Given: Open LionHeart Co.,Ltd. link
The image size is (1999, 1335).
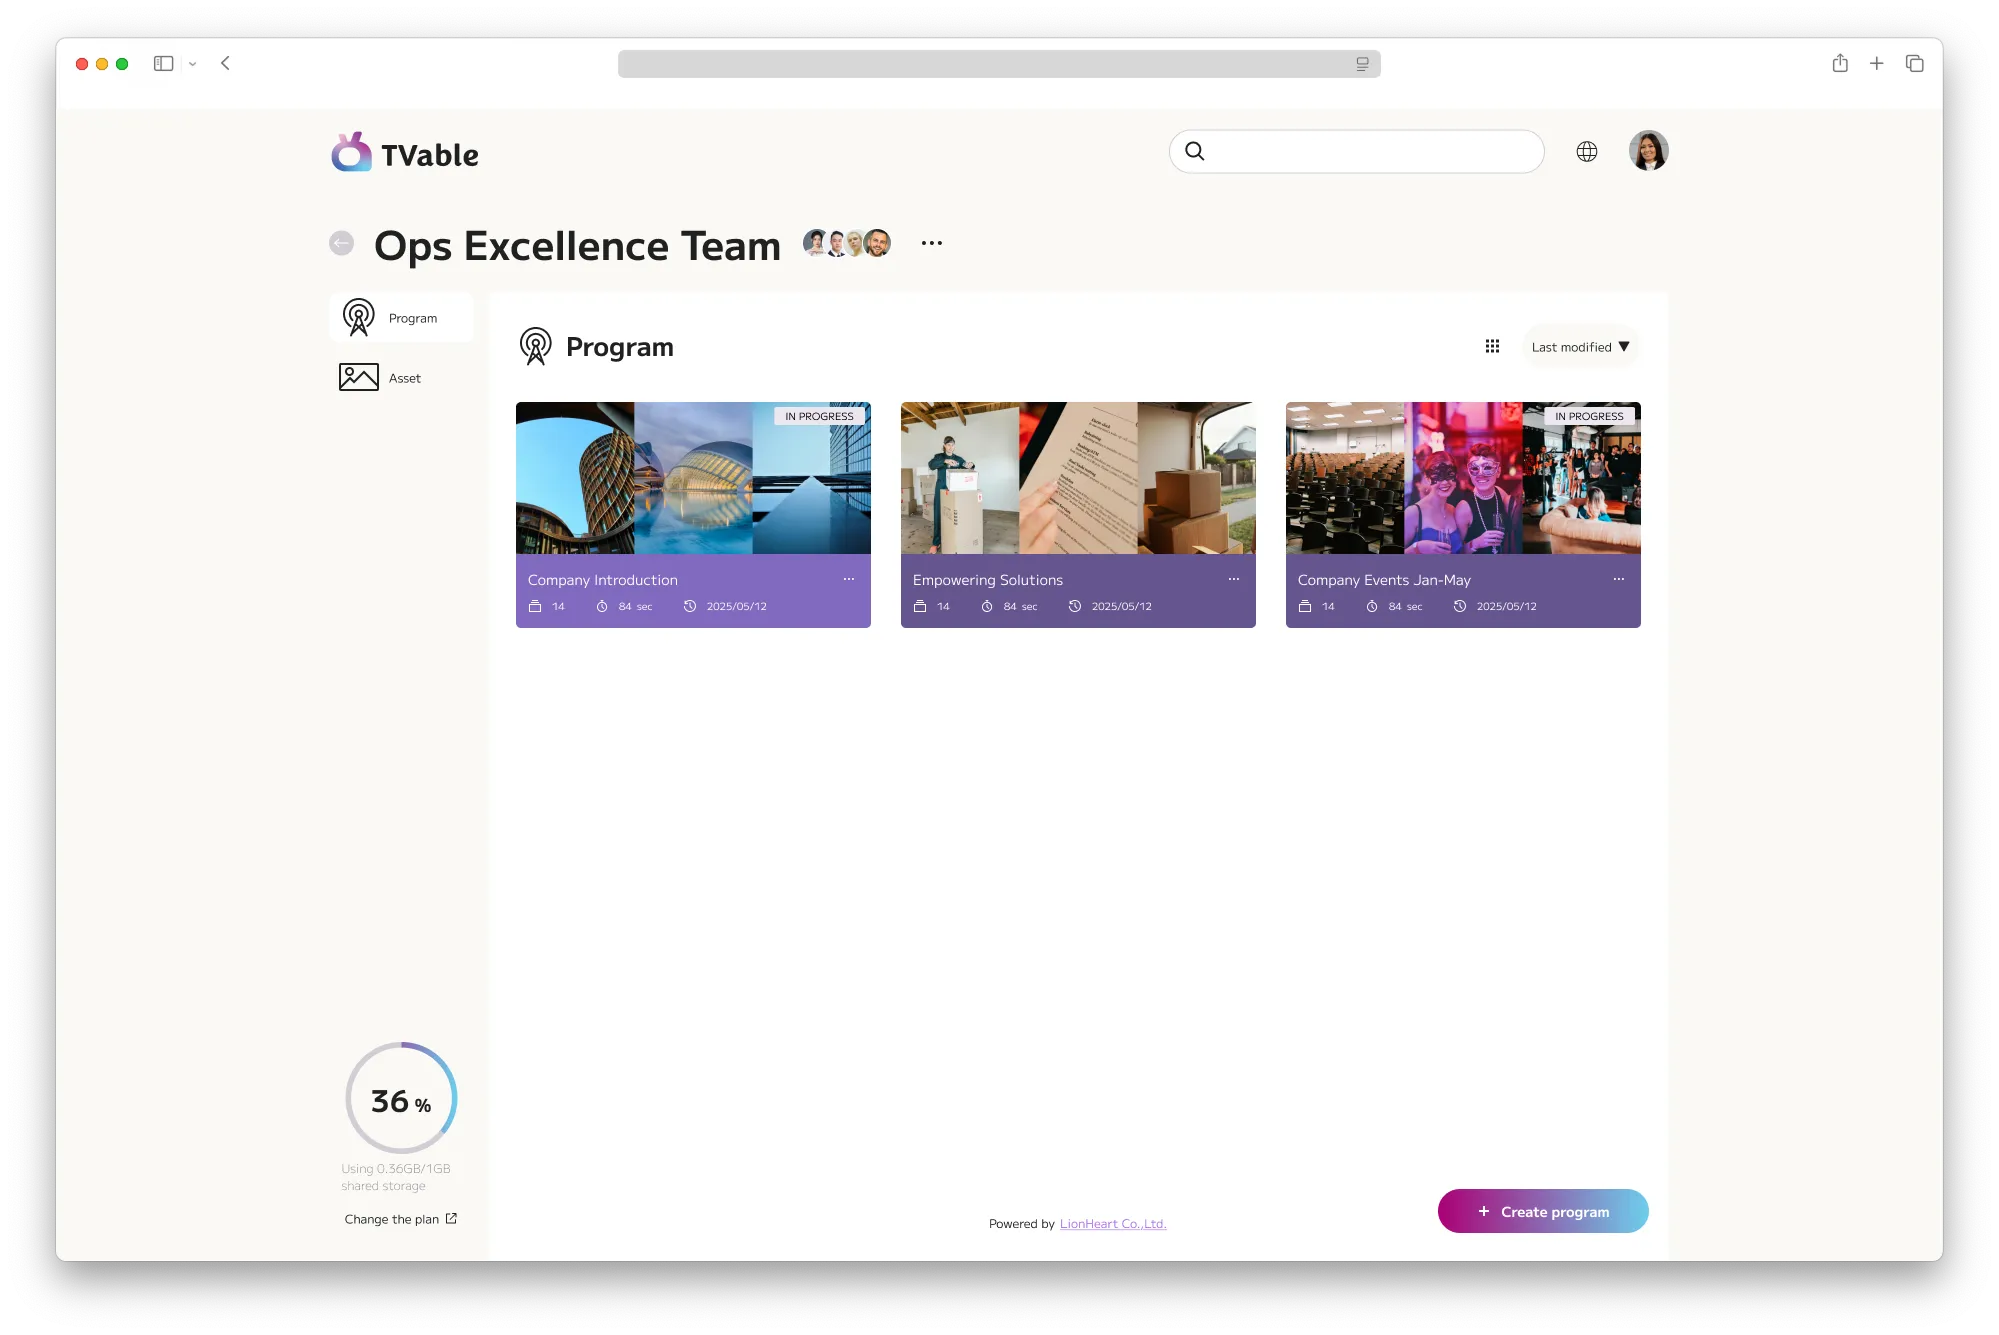Looking at the screenshot, I should [x=1112, y=1224].
